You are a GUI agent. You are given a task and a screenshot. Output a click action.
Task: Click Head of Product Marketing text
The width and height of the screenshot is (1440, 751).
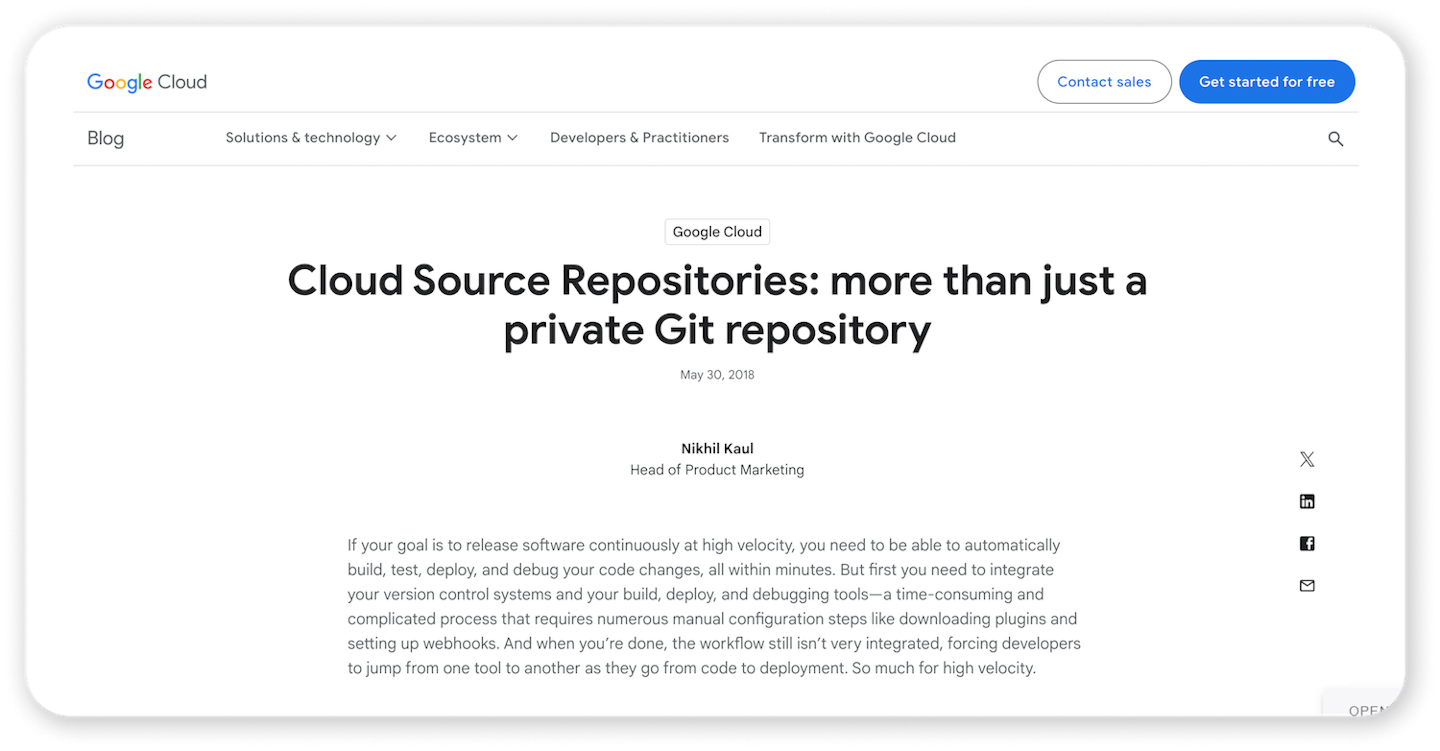click(717, 470)
